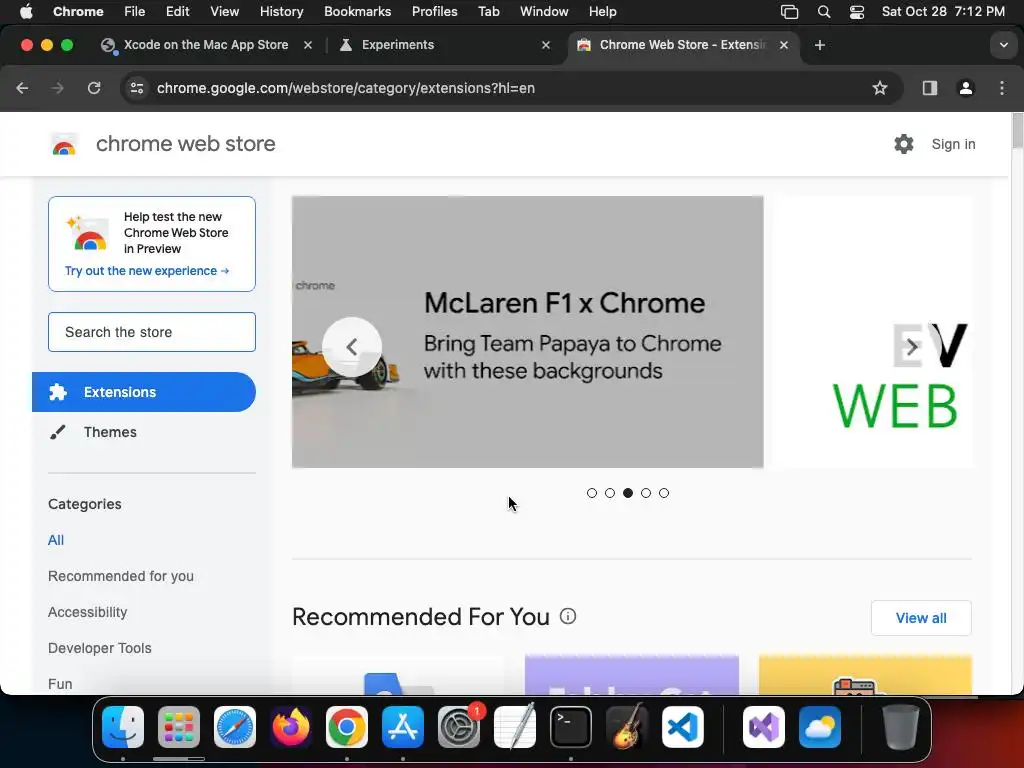Select the fifth carousel slide dot

click(x=664, y=493)
